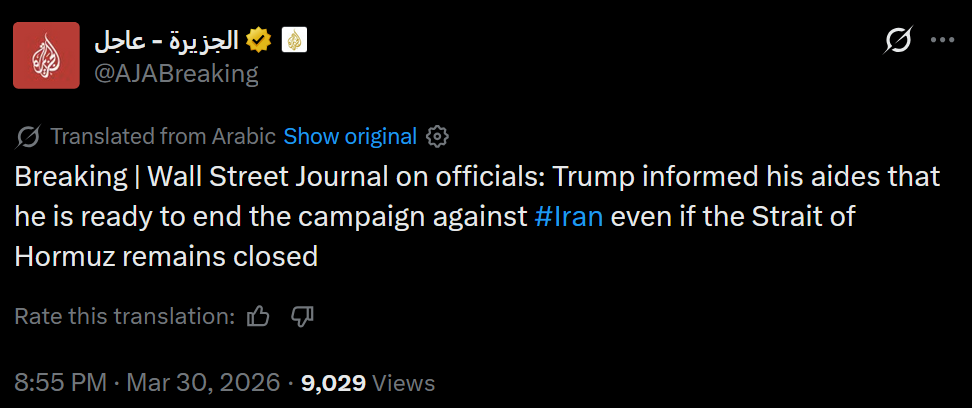Open the three-dot More options menu
This screenshot has height=408, width=972.
[943, 40]
